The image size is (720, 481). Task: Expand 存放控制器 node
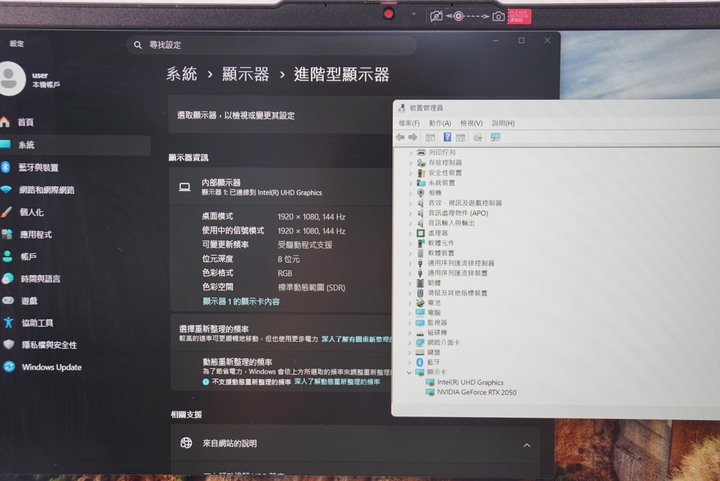pos(411,162)
